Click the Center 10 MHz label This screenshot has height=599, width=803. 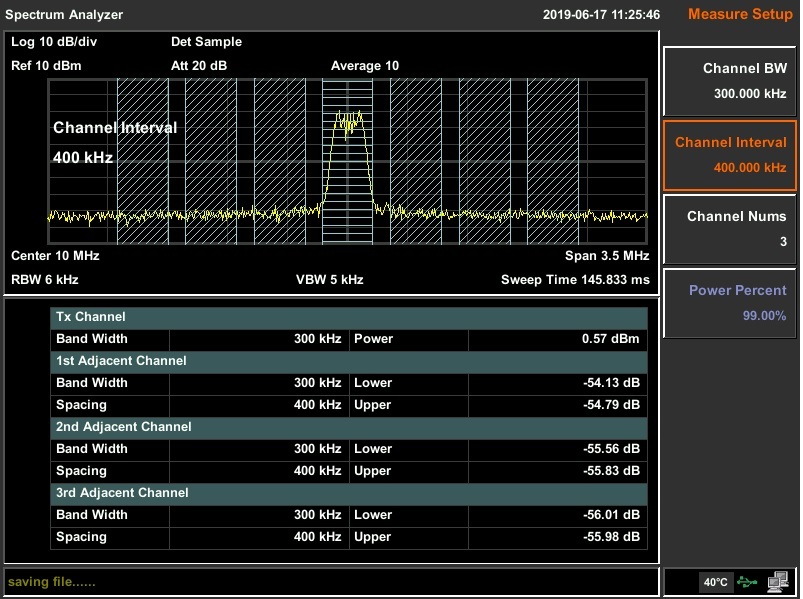pos(55,256)
